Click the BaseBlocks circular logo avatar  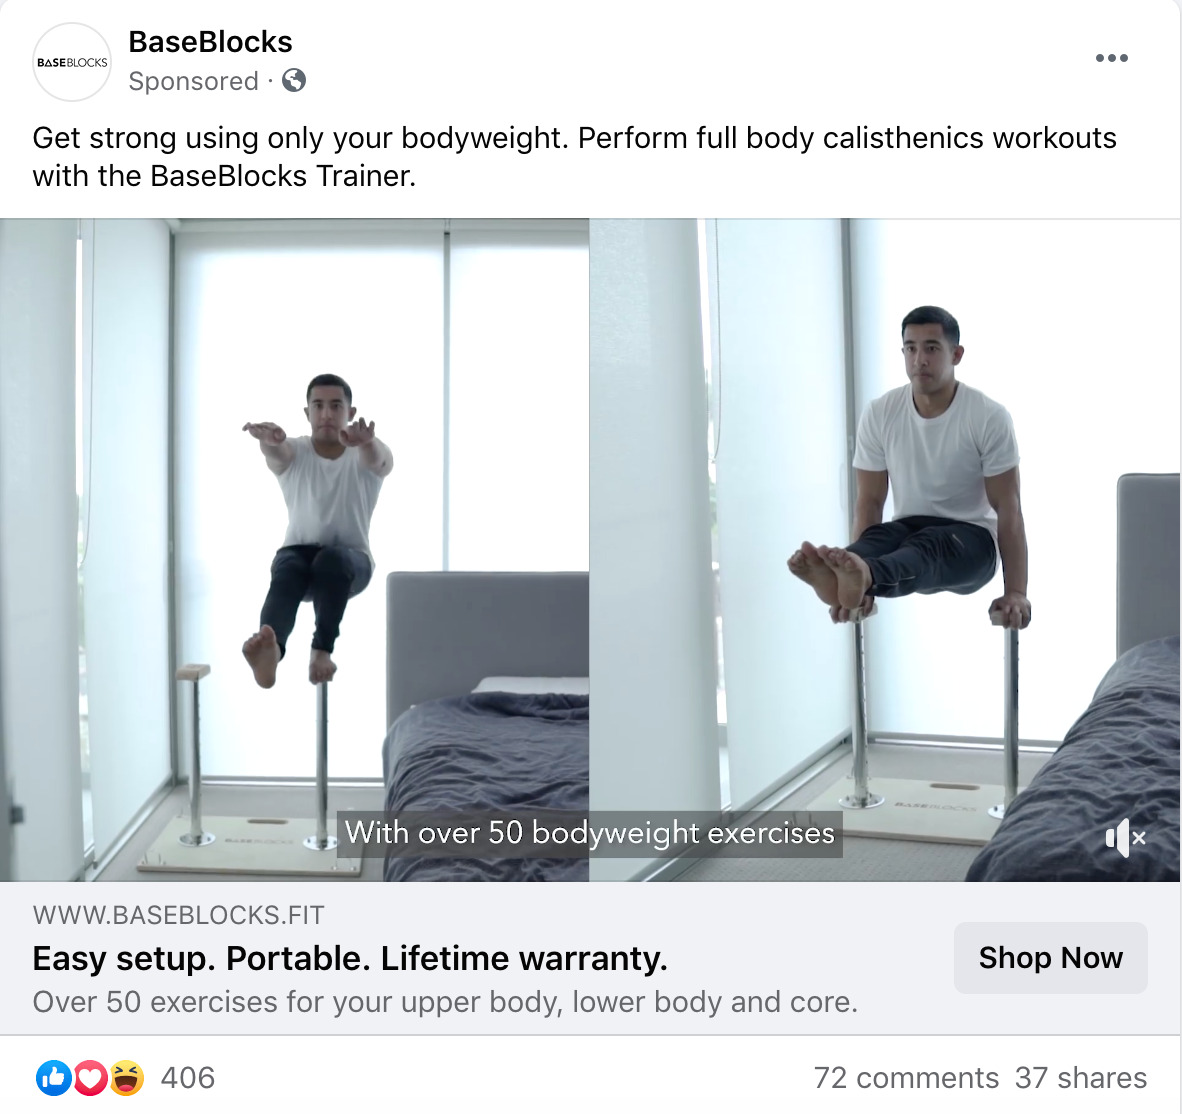[71, 61]
